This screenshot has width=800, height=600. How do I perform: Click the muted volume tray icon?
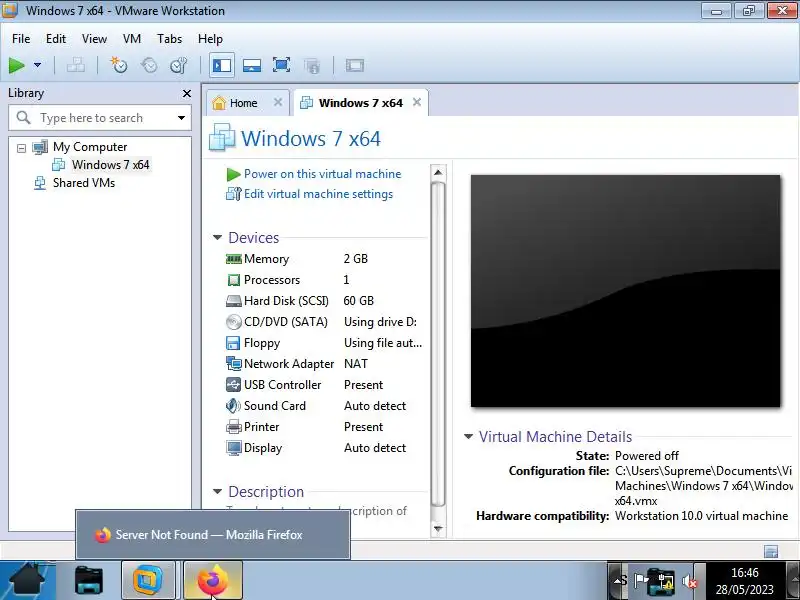coord(689,582)
